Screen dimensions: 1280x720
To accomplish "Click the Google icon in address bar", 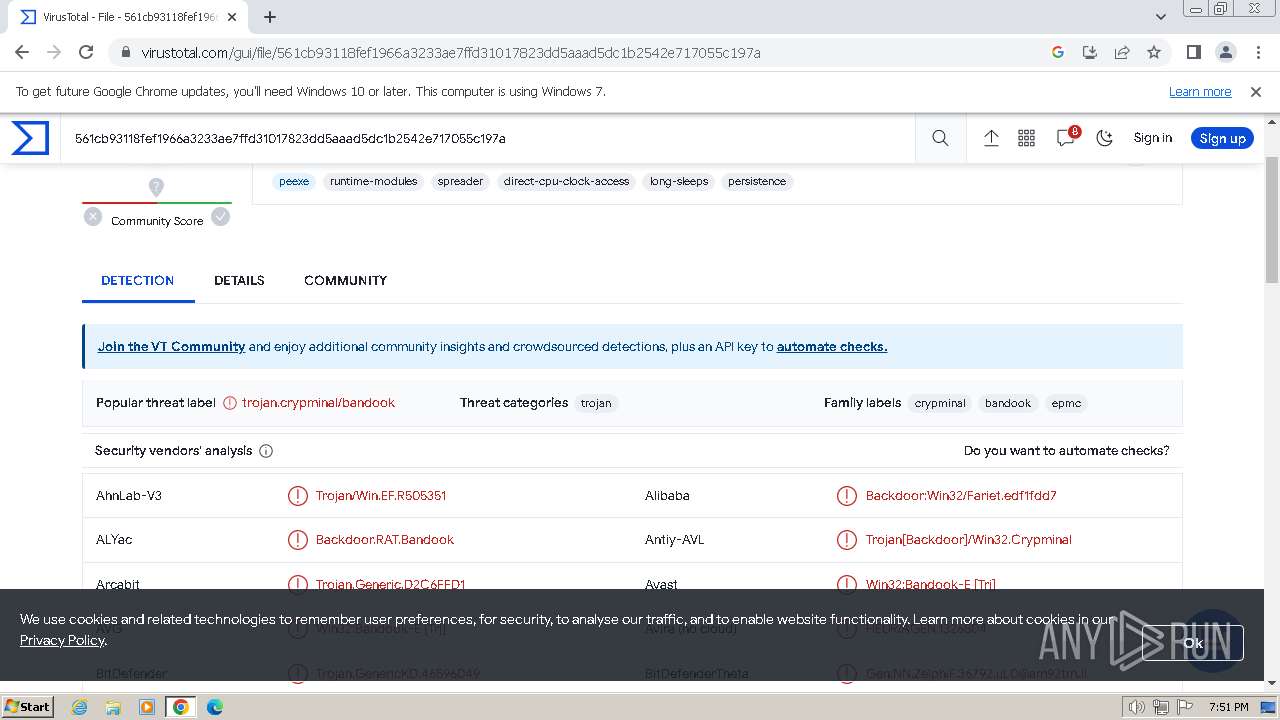I will [1058, 52].
